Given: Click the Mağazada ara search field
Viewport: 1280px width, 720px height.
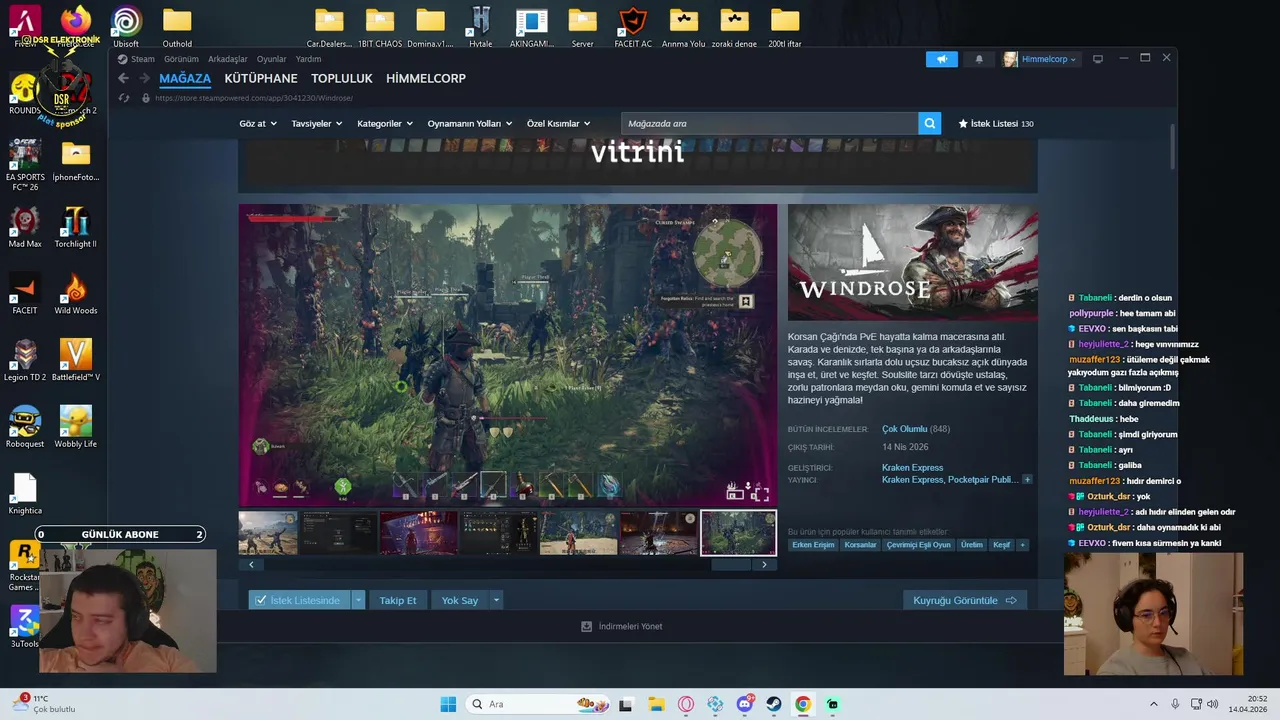Looking at the screenshot, I should 769,123.
